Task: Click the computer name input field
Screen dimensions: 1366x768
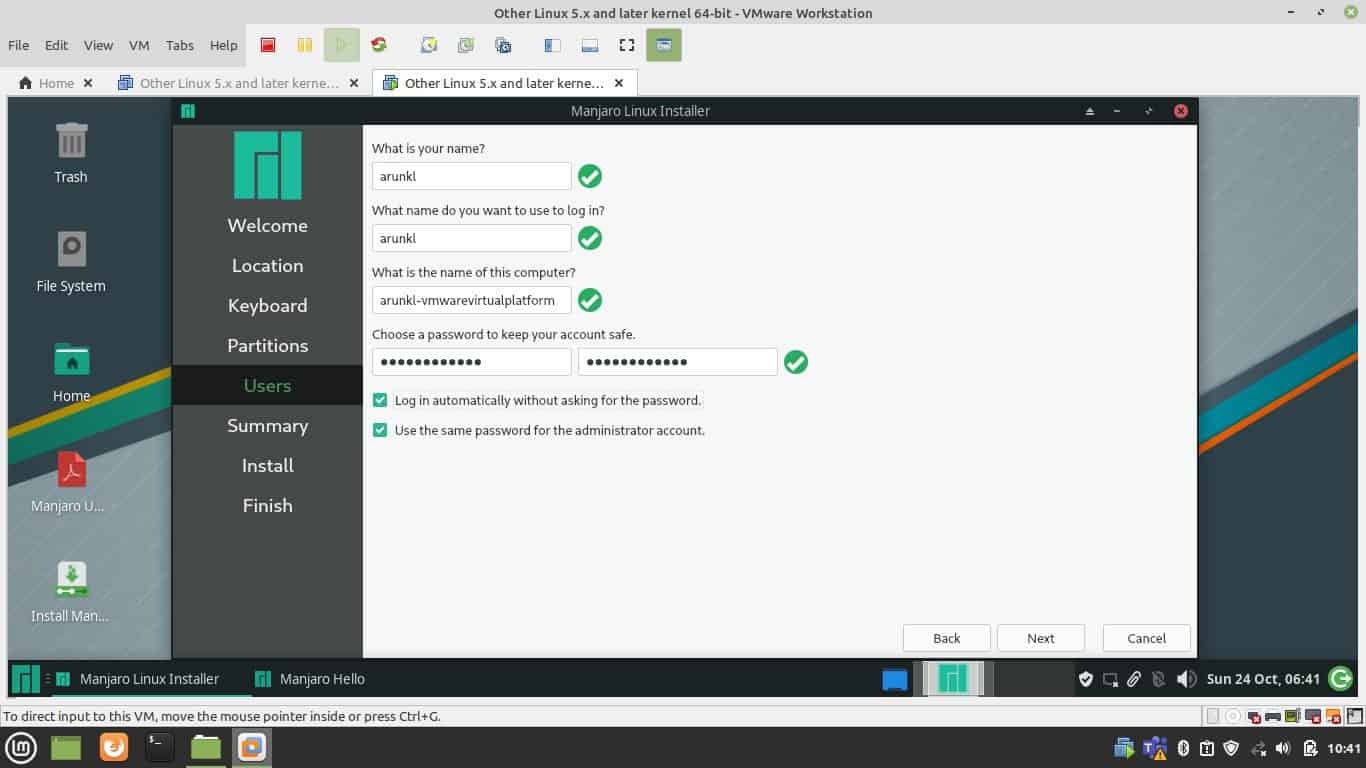Action: [x=471, y=300]
